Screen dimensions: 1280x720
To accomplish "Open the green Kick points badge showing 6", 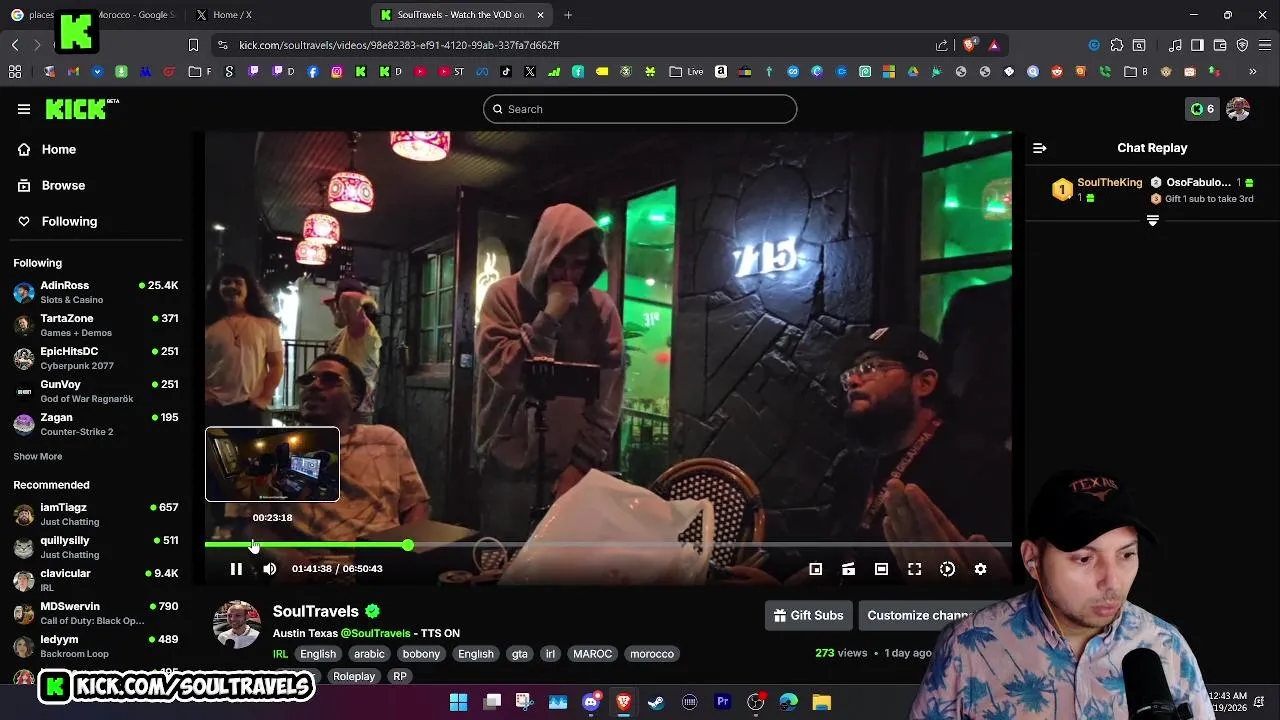I will coord(1202,109).
